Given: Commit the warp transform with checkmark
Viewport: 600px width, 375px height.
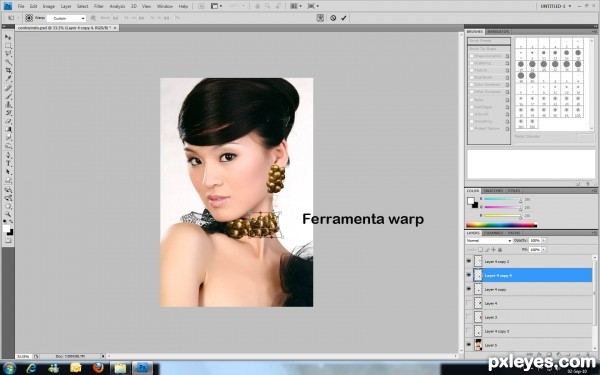Looking at the screenshot, I should [344, 18].
